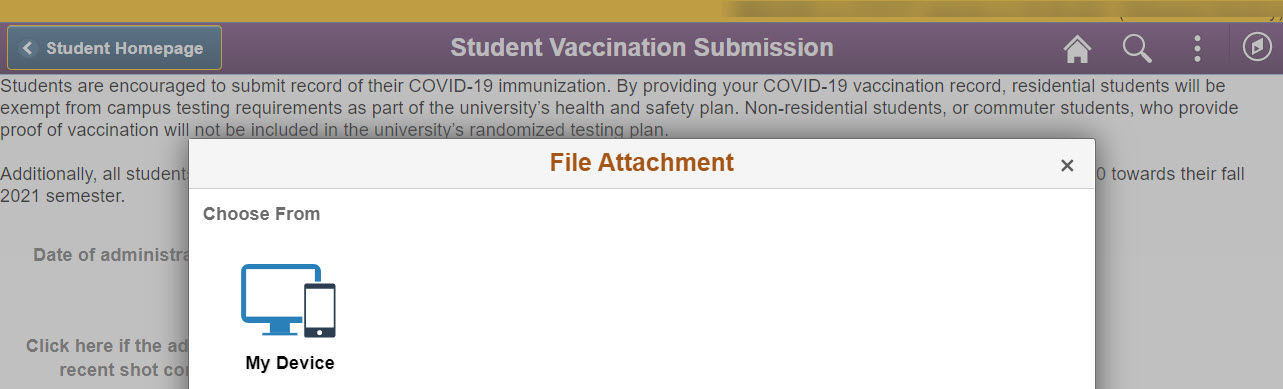Select the My Device text label
Screen dimensions: 1283x389
click(x=290, y=363)
